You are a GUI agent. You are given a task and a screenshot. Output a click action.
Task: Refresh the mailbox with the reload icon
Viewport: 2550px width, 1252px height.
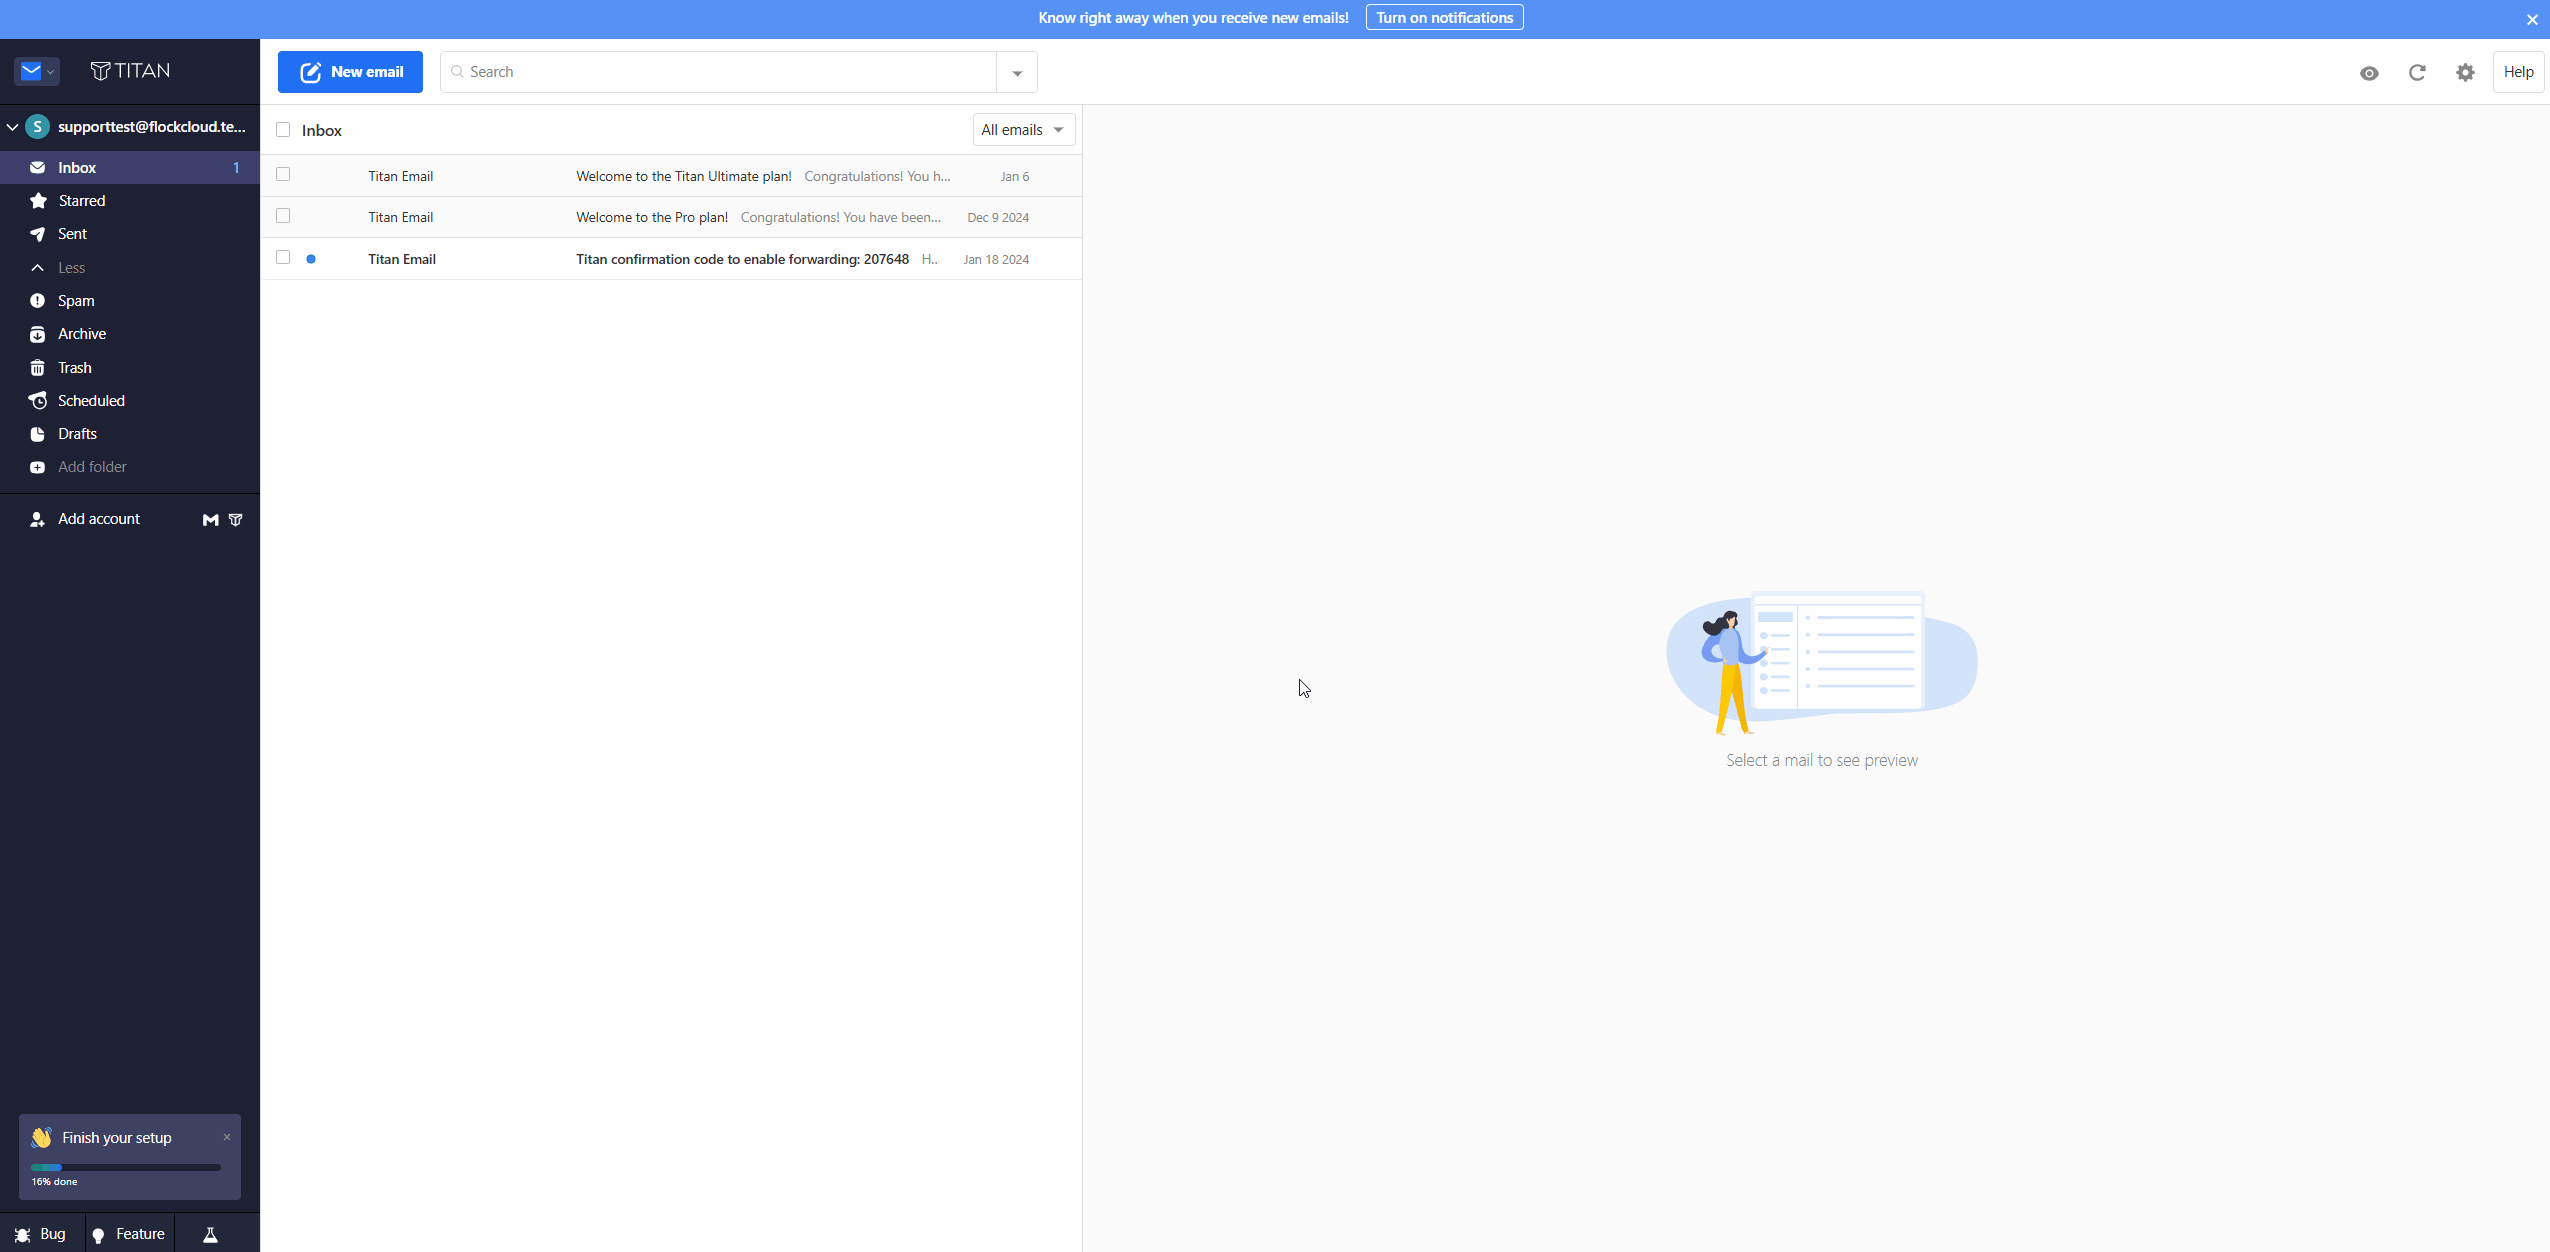(2417, 72)
